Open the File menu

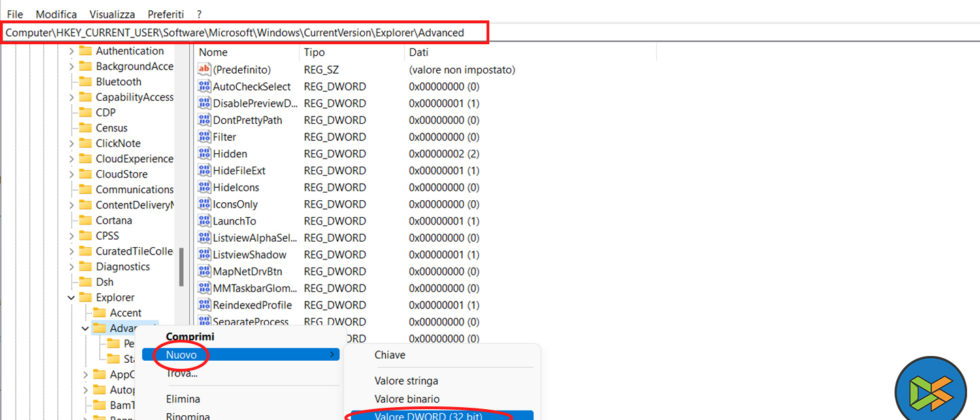[x=15, y=14]
